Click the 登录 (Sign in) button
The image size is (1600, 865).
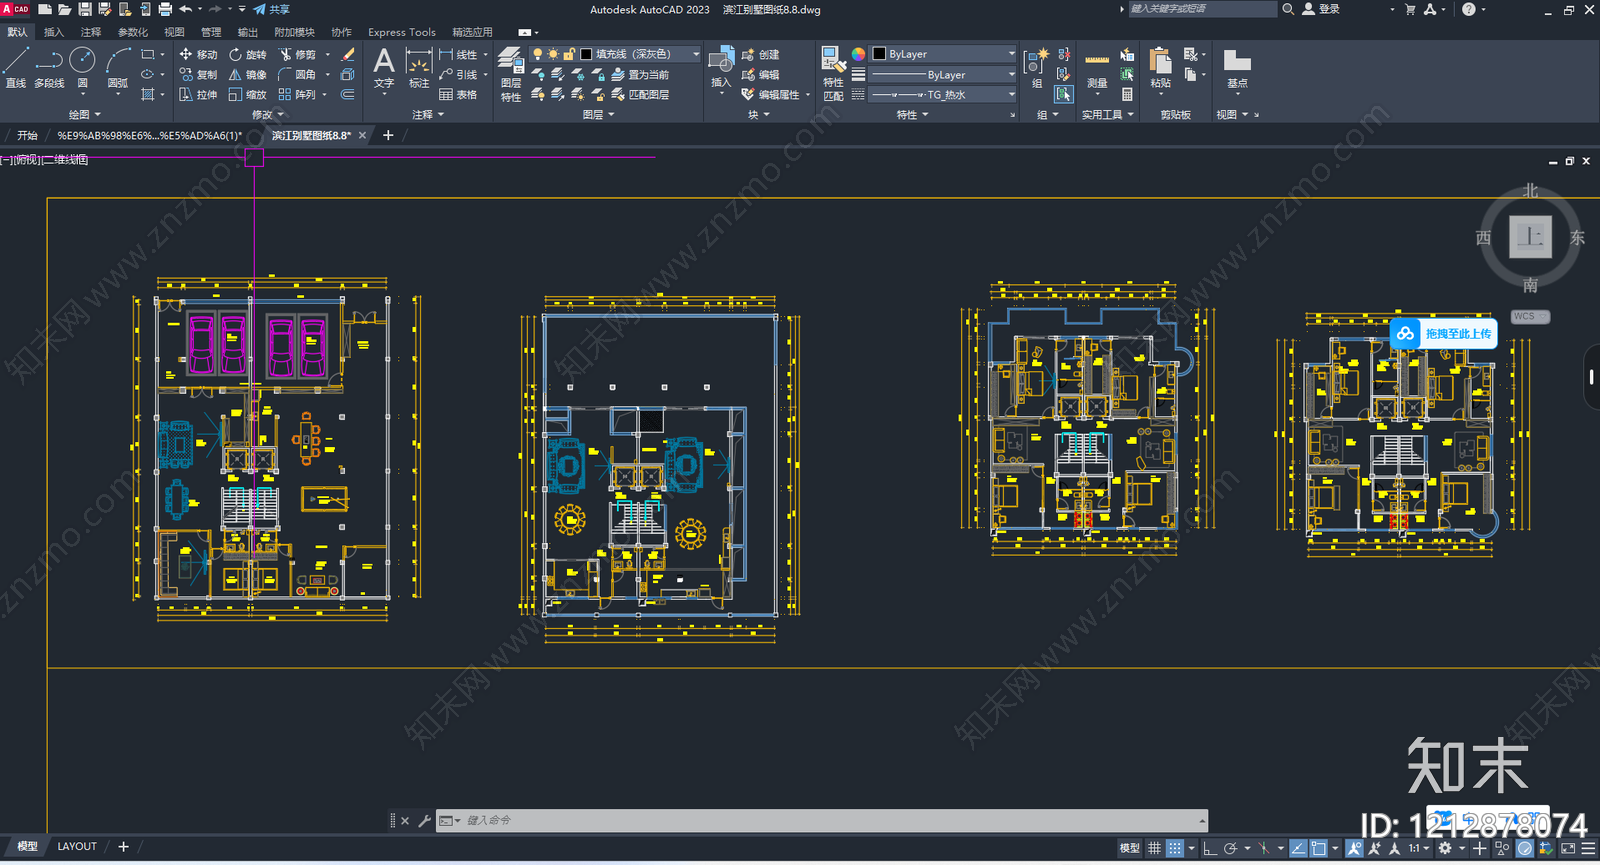coord(1321,9)
